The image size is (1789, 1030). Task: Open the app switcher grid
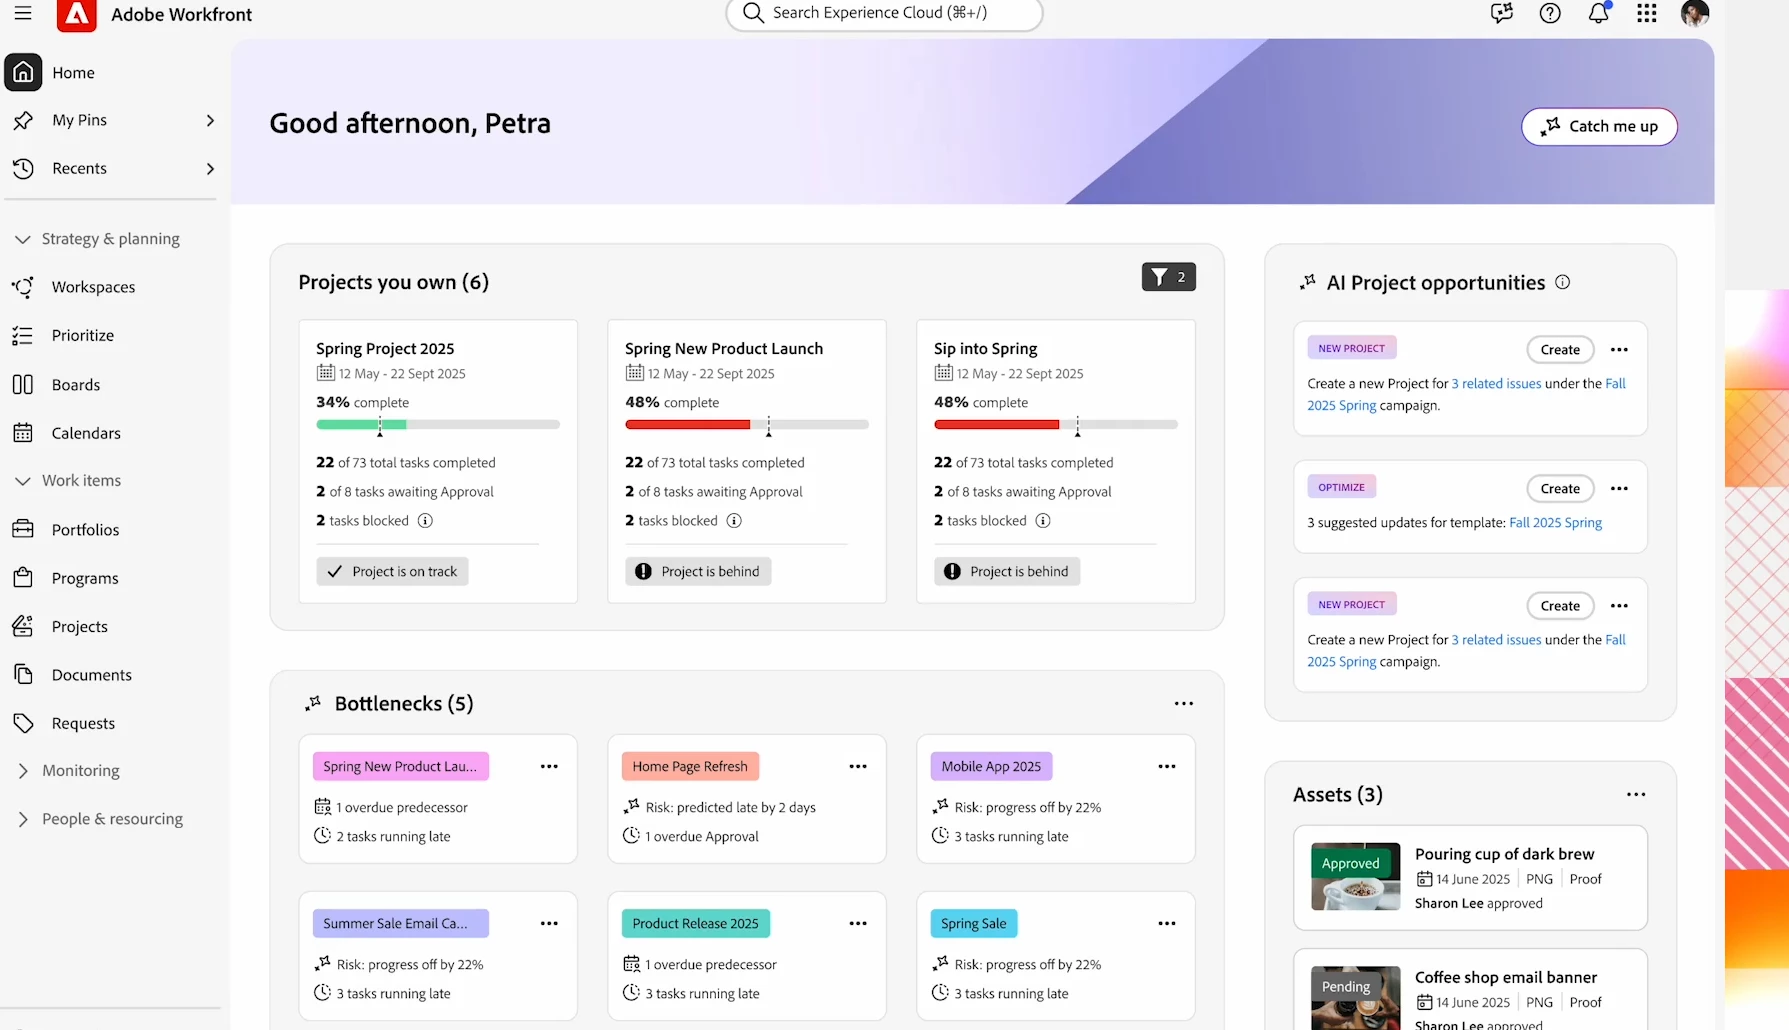1647,13
